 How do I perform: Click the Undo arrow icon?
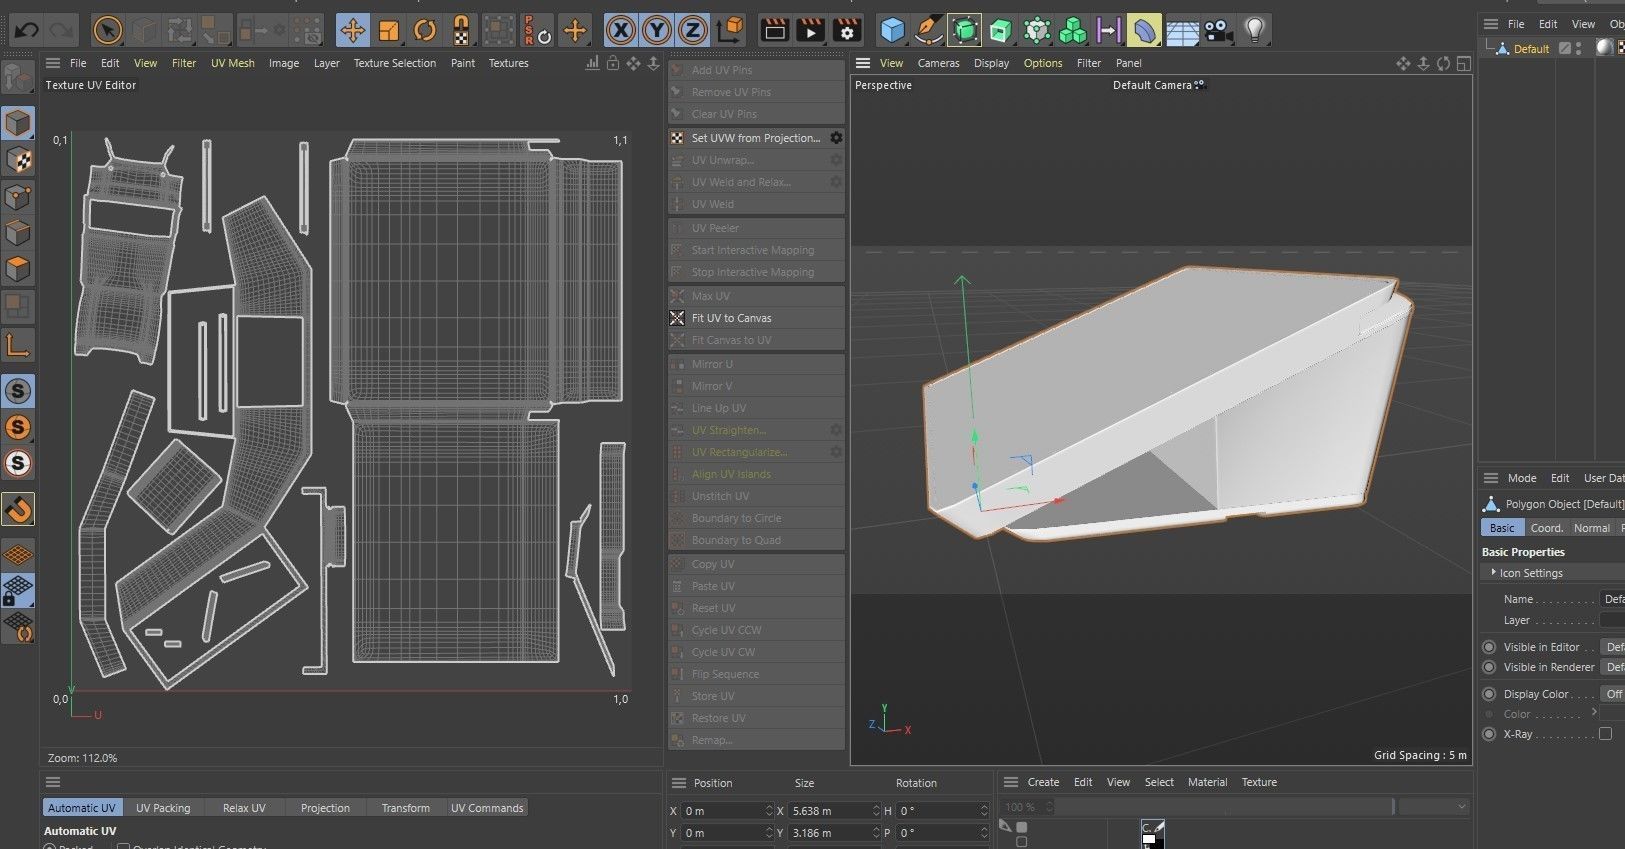pos(26,30)
